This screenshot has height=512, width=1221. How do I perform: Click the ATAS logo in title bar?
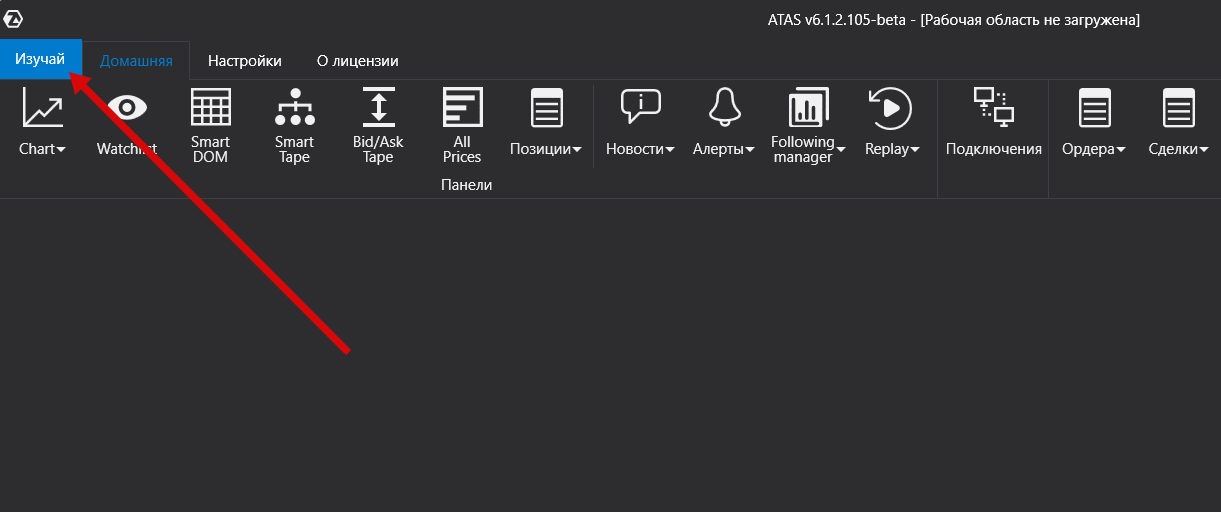14,19
